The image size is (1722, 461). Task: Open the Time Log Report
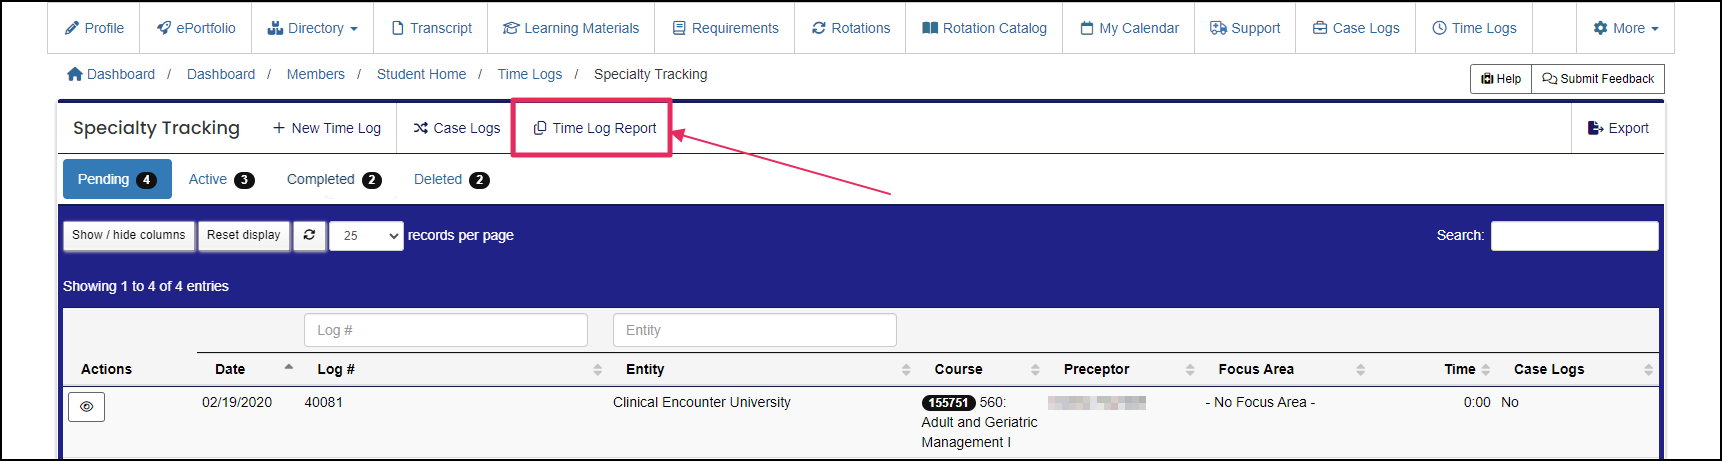[594, 128]
